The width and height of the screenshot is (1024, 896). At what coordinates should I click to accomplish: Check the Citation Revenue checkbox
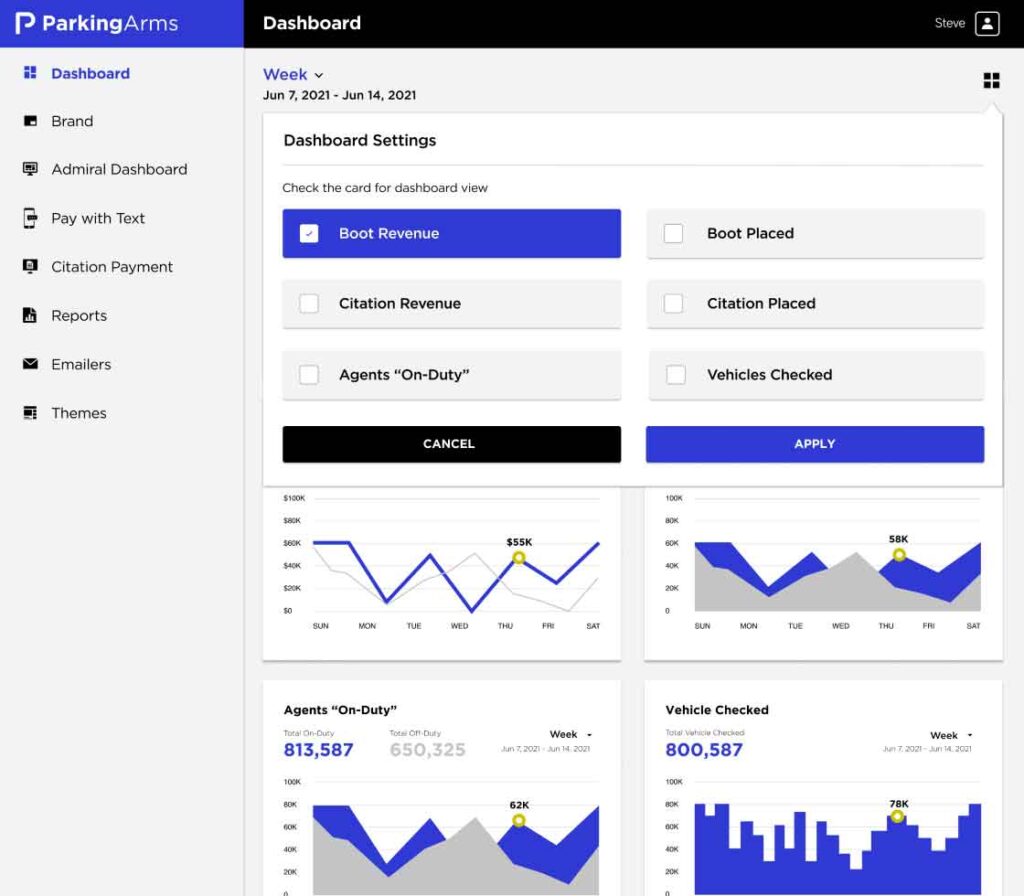coord(309,304)
